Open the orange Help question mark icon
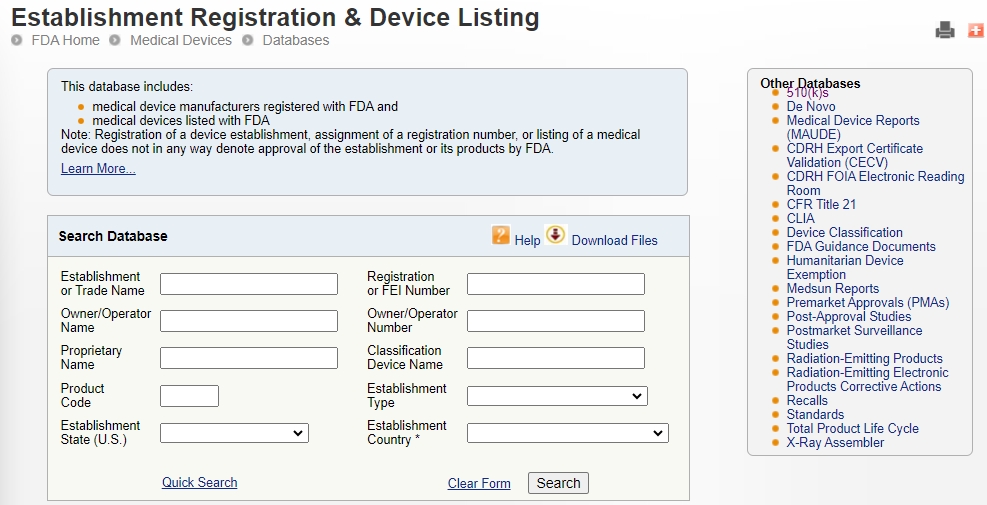 pos(500,235)
